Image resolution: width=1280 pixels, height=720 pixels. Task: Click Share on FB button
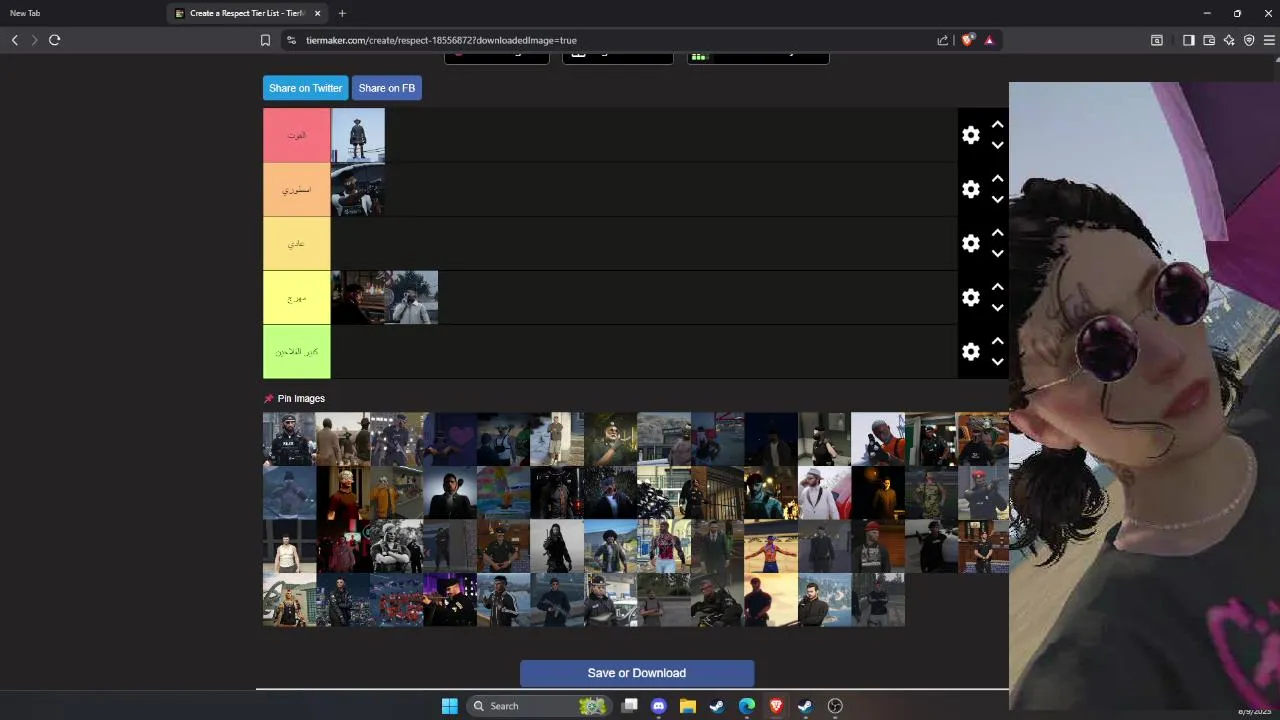[386, 88]
